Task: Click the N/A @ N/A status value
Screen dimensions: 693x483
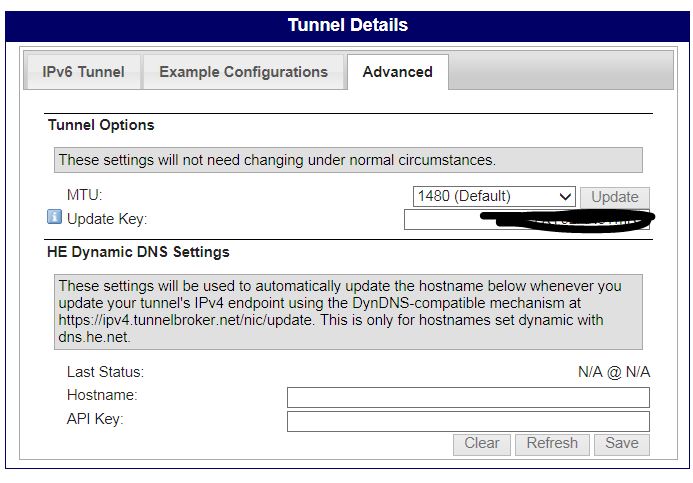Action: pos(613,372)
